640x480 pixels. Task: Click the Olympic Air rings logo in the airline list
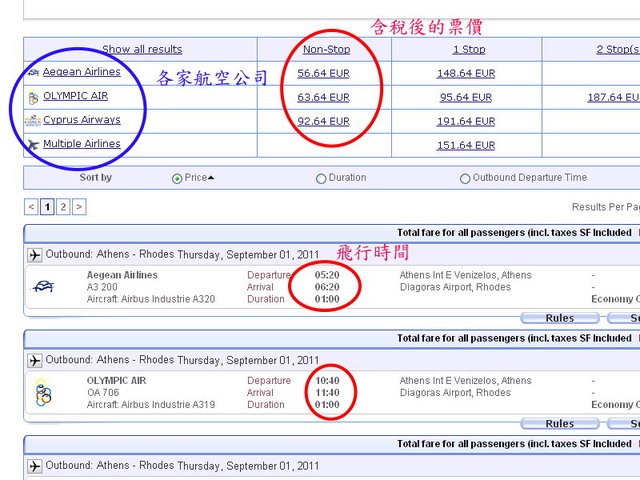(x=34, y=97)
